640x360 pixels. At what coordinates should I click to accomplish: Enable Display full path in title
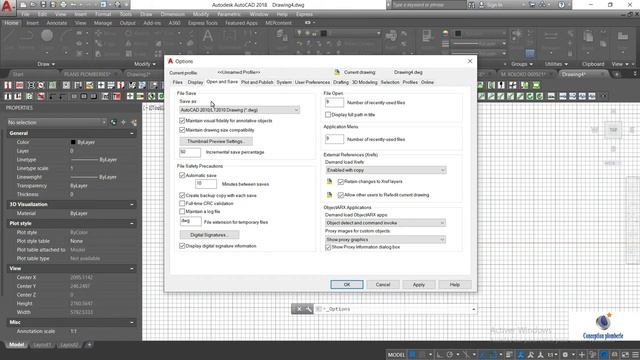click(328, 115)
